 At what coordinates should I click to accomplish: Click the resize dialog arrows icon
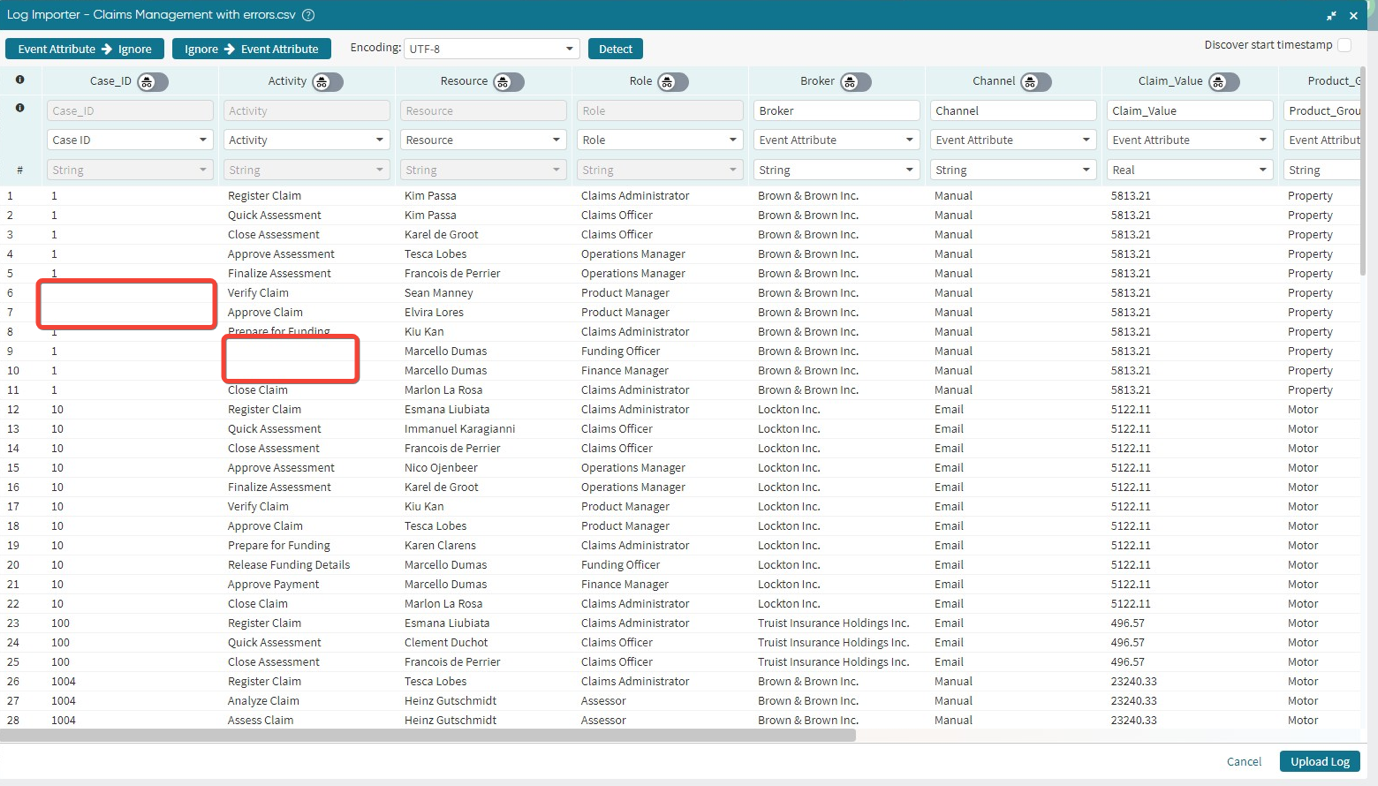point(1331,15)
